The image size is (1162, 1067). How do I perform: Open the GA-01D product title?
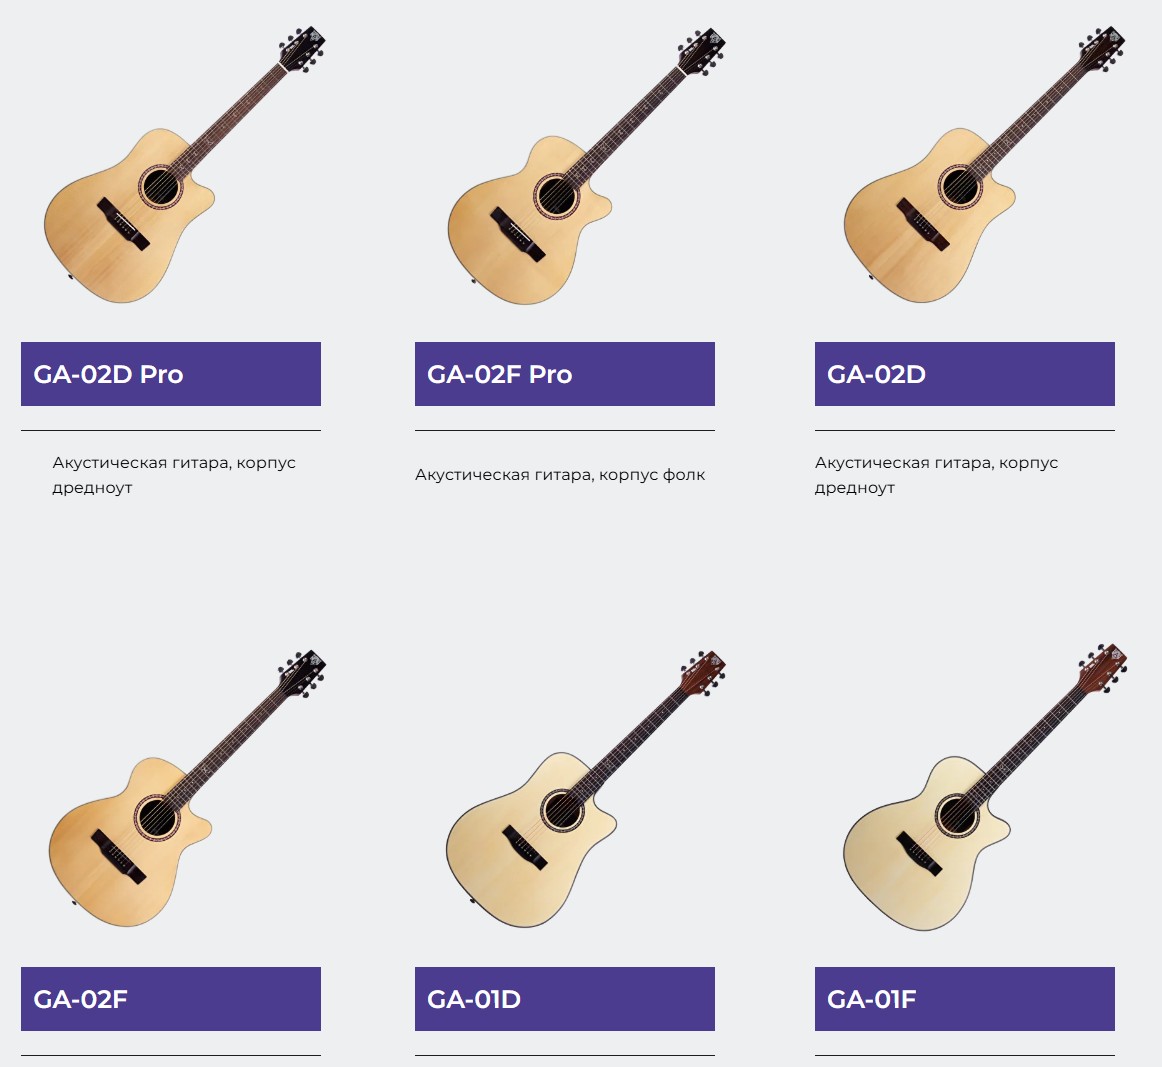pos(565,999)
